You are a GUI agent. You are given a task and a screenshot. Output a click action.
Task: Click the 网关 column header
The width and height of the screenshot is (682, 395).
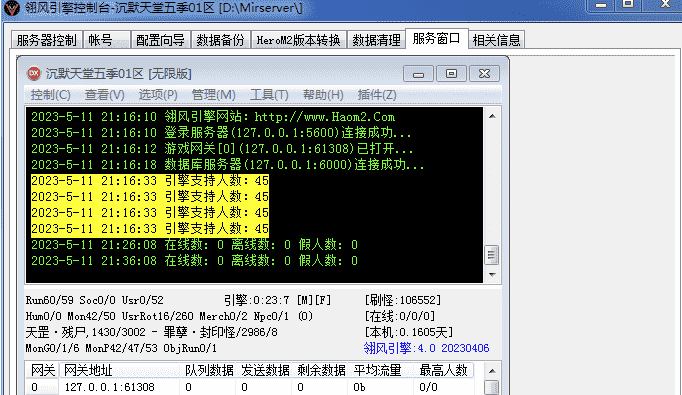point(42,370)
